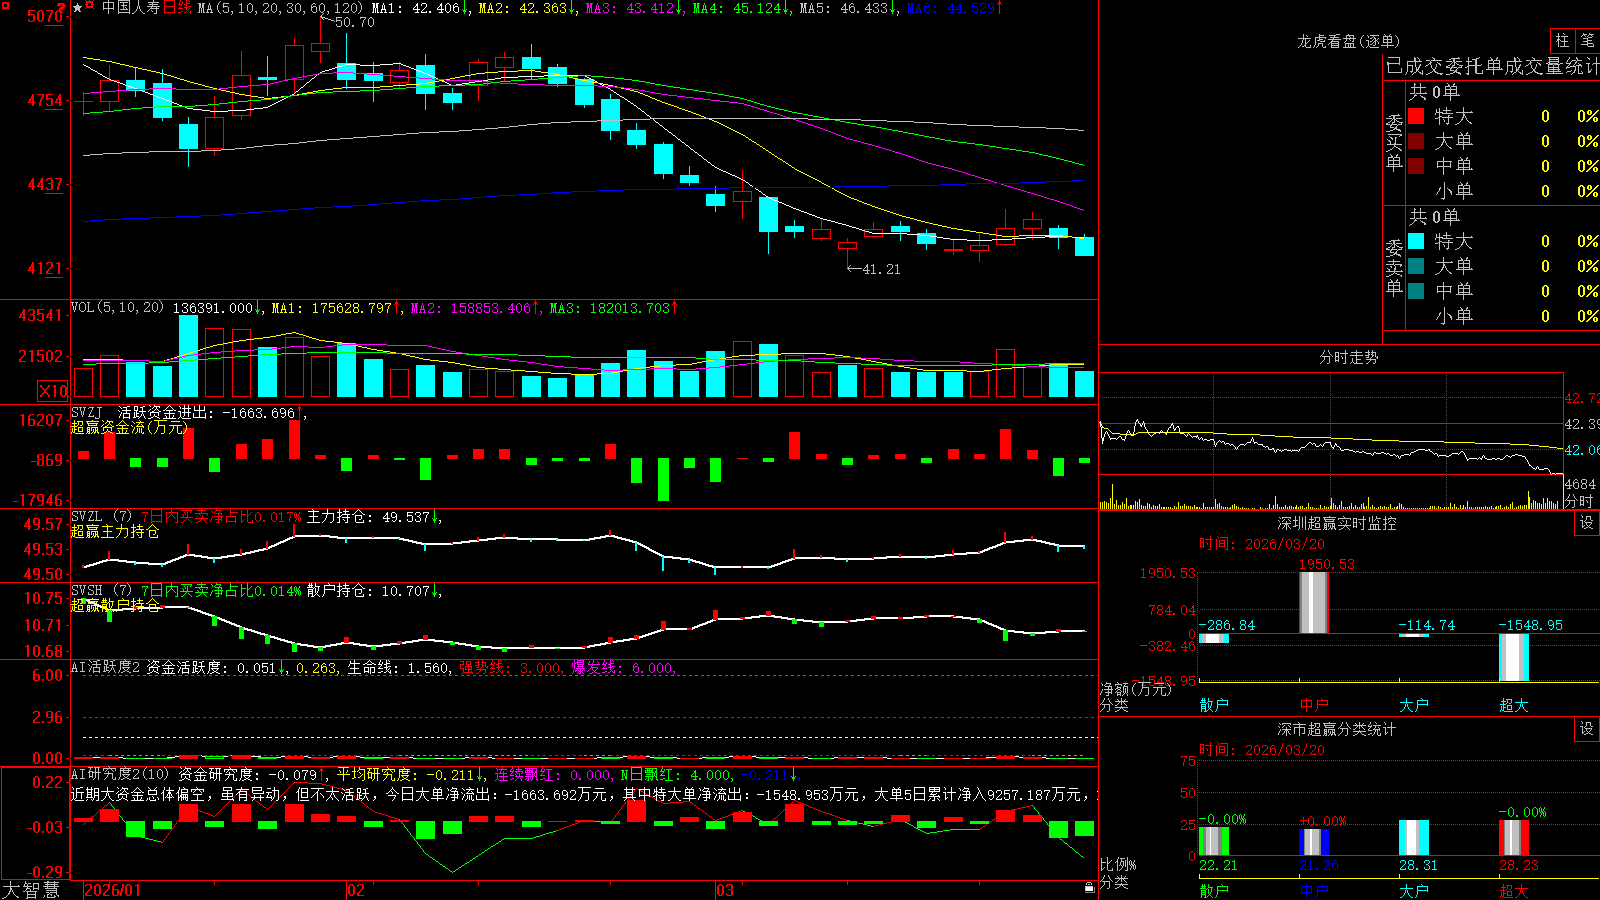Open 设 settings for 深市超赢分类统计
This screenshot has height=900, width=1600.
1587,729
